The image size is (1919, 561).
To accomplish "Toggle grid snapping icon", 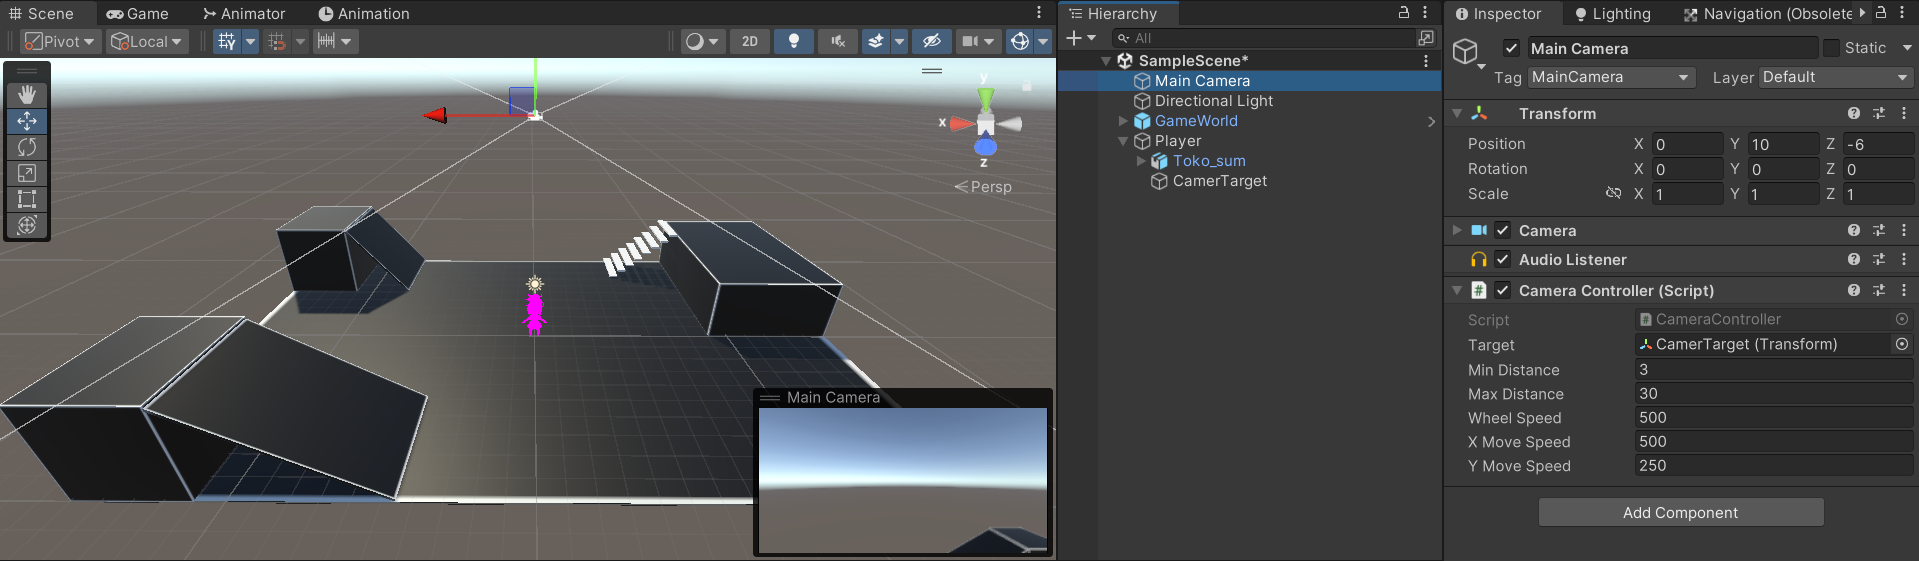I will tap(277, 41).
